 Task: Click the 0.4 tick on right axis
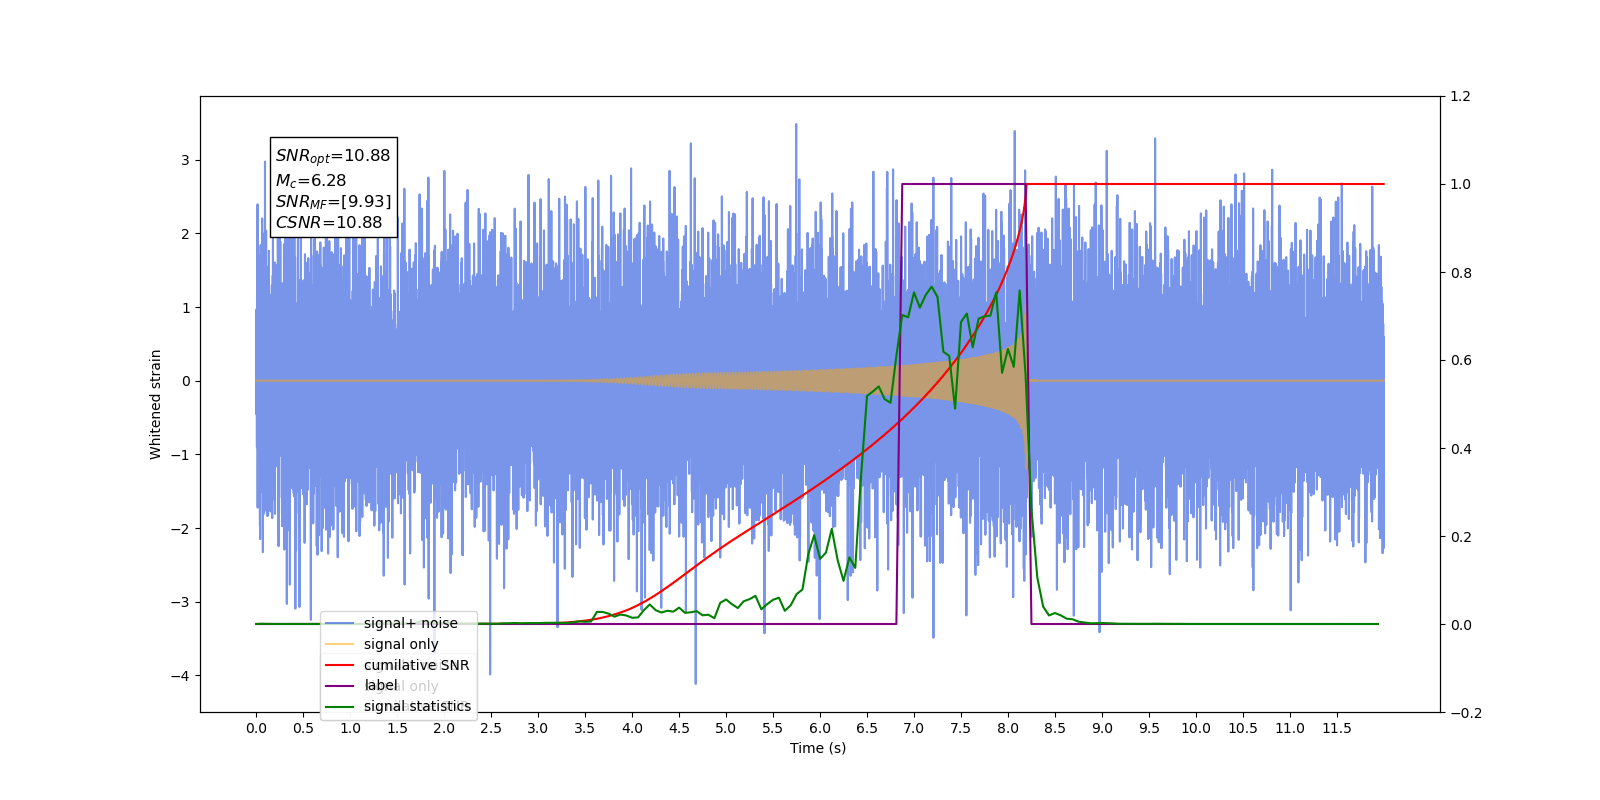point(1460,449)
